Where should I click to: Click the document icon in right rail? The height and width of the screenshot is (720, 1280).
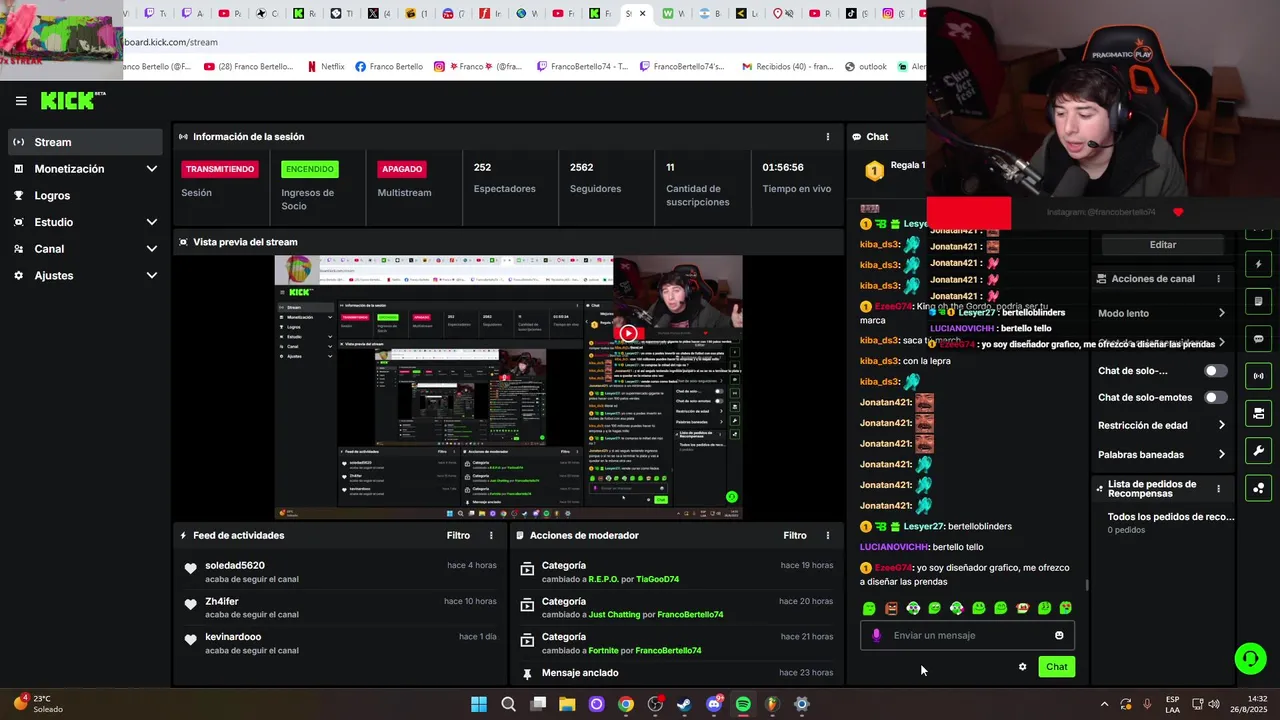1258,302
